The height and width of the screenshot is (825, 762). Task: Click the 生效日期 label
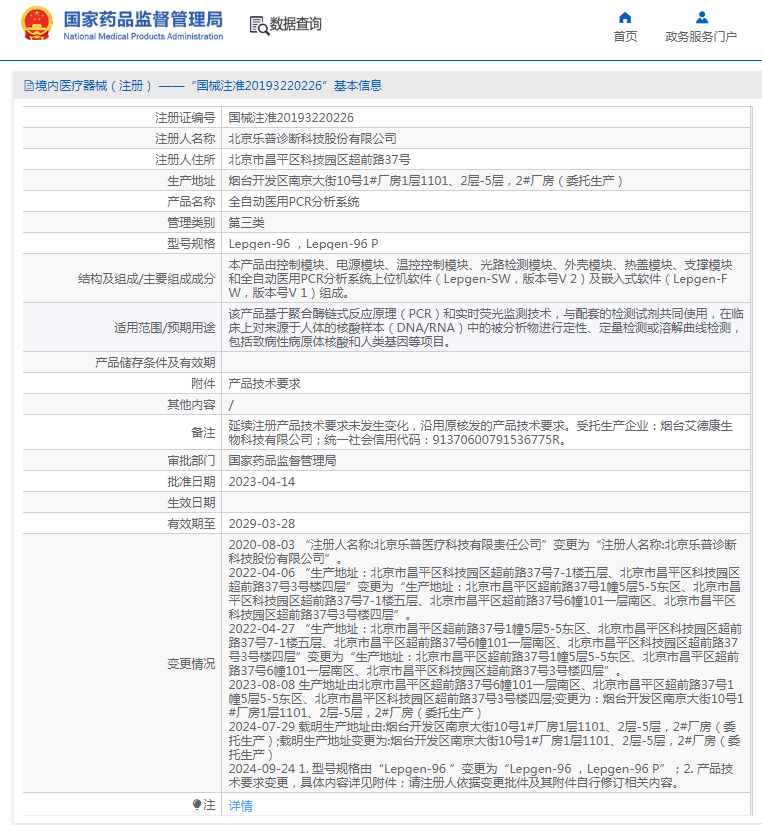(191, 503)
